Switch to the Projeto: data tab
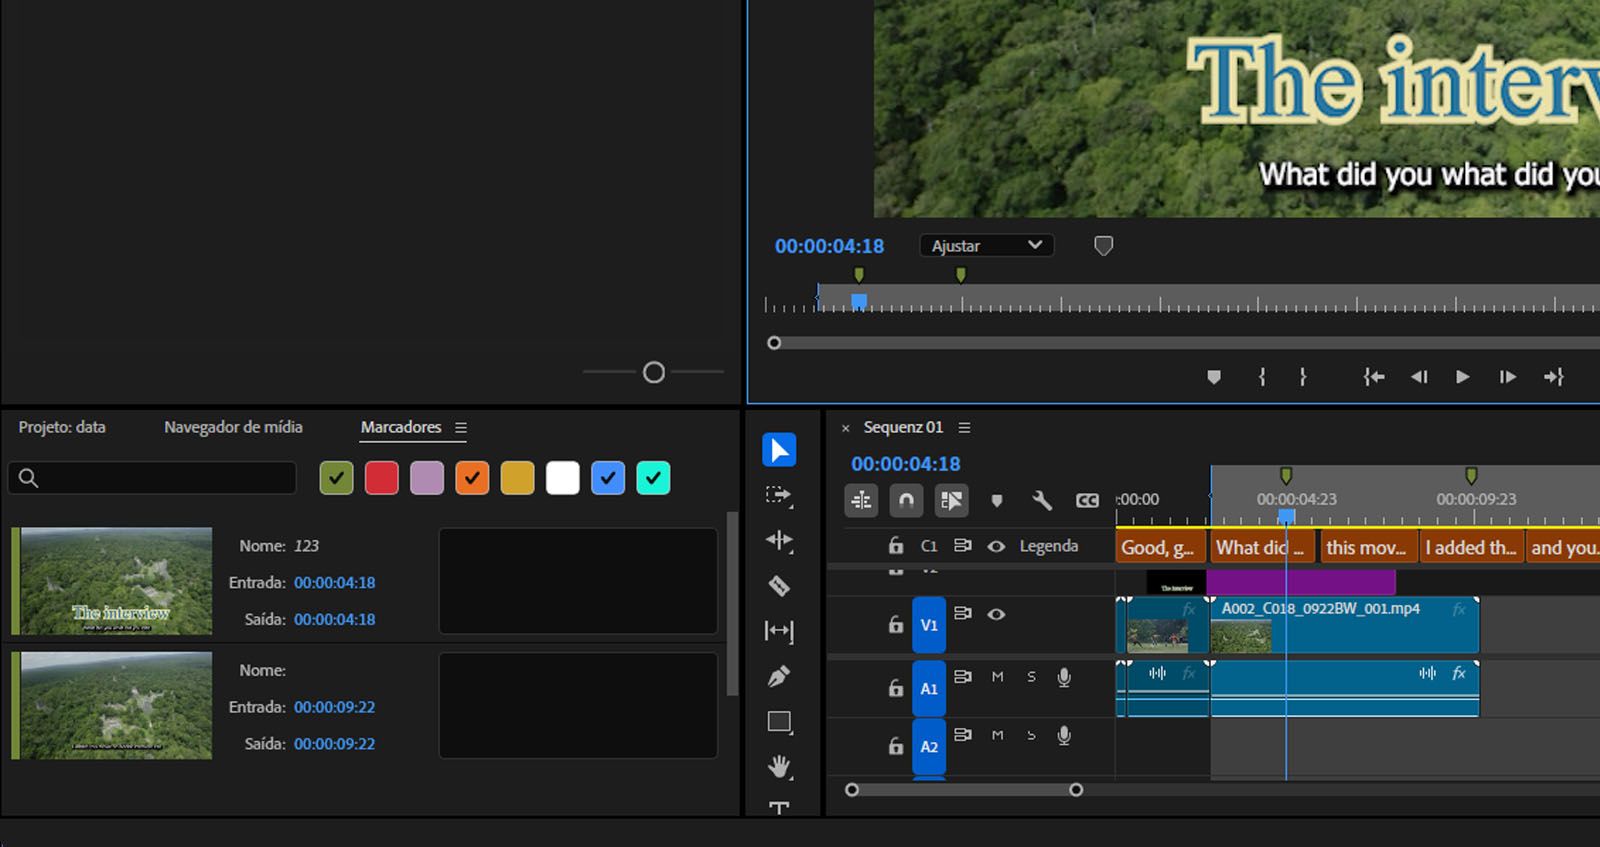The height and width of the screenshot is (847, 1600). click(62, 427)
